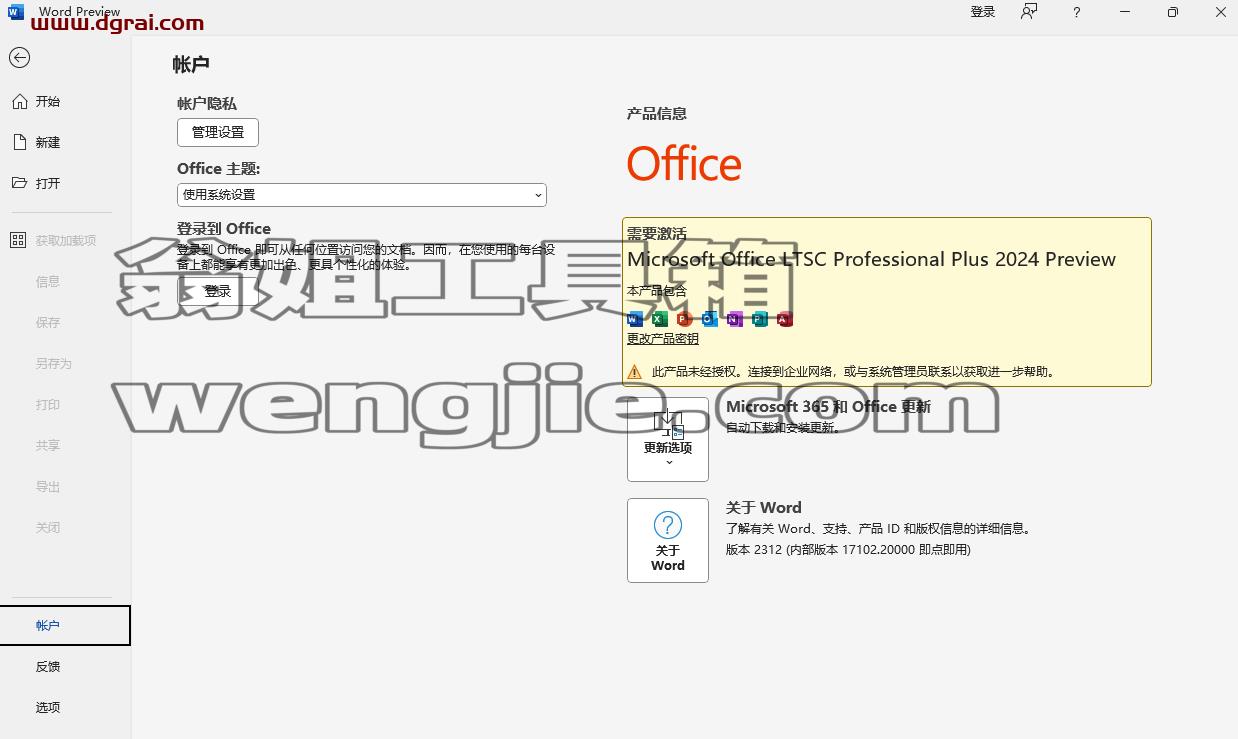
Task: Click the 管理设置 button
Action: (218, 132)
